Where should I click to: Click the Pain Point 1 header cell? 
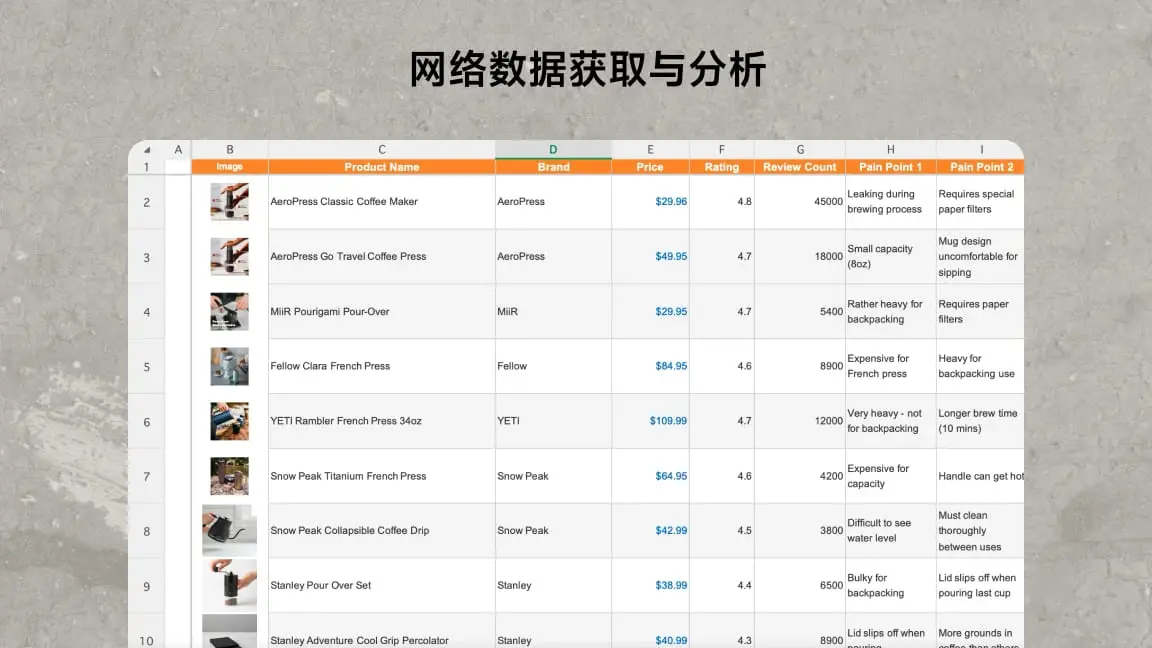coord(890,167)
